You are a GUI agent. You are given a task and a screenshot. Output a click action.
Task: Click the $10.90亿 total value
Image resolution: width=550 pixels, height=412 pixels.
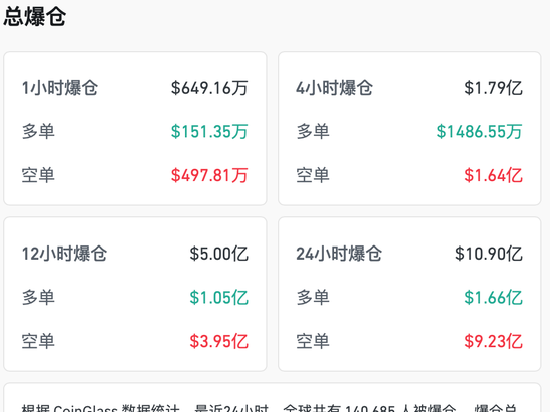(489, 254)
